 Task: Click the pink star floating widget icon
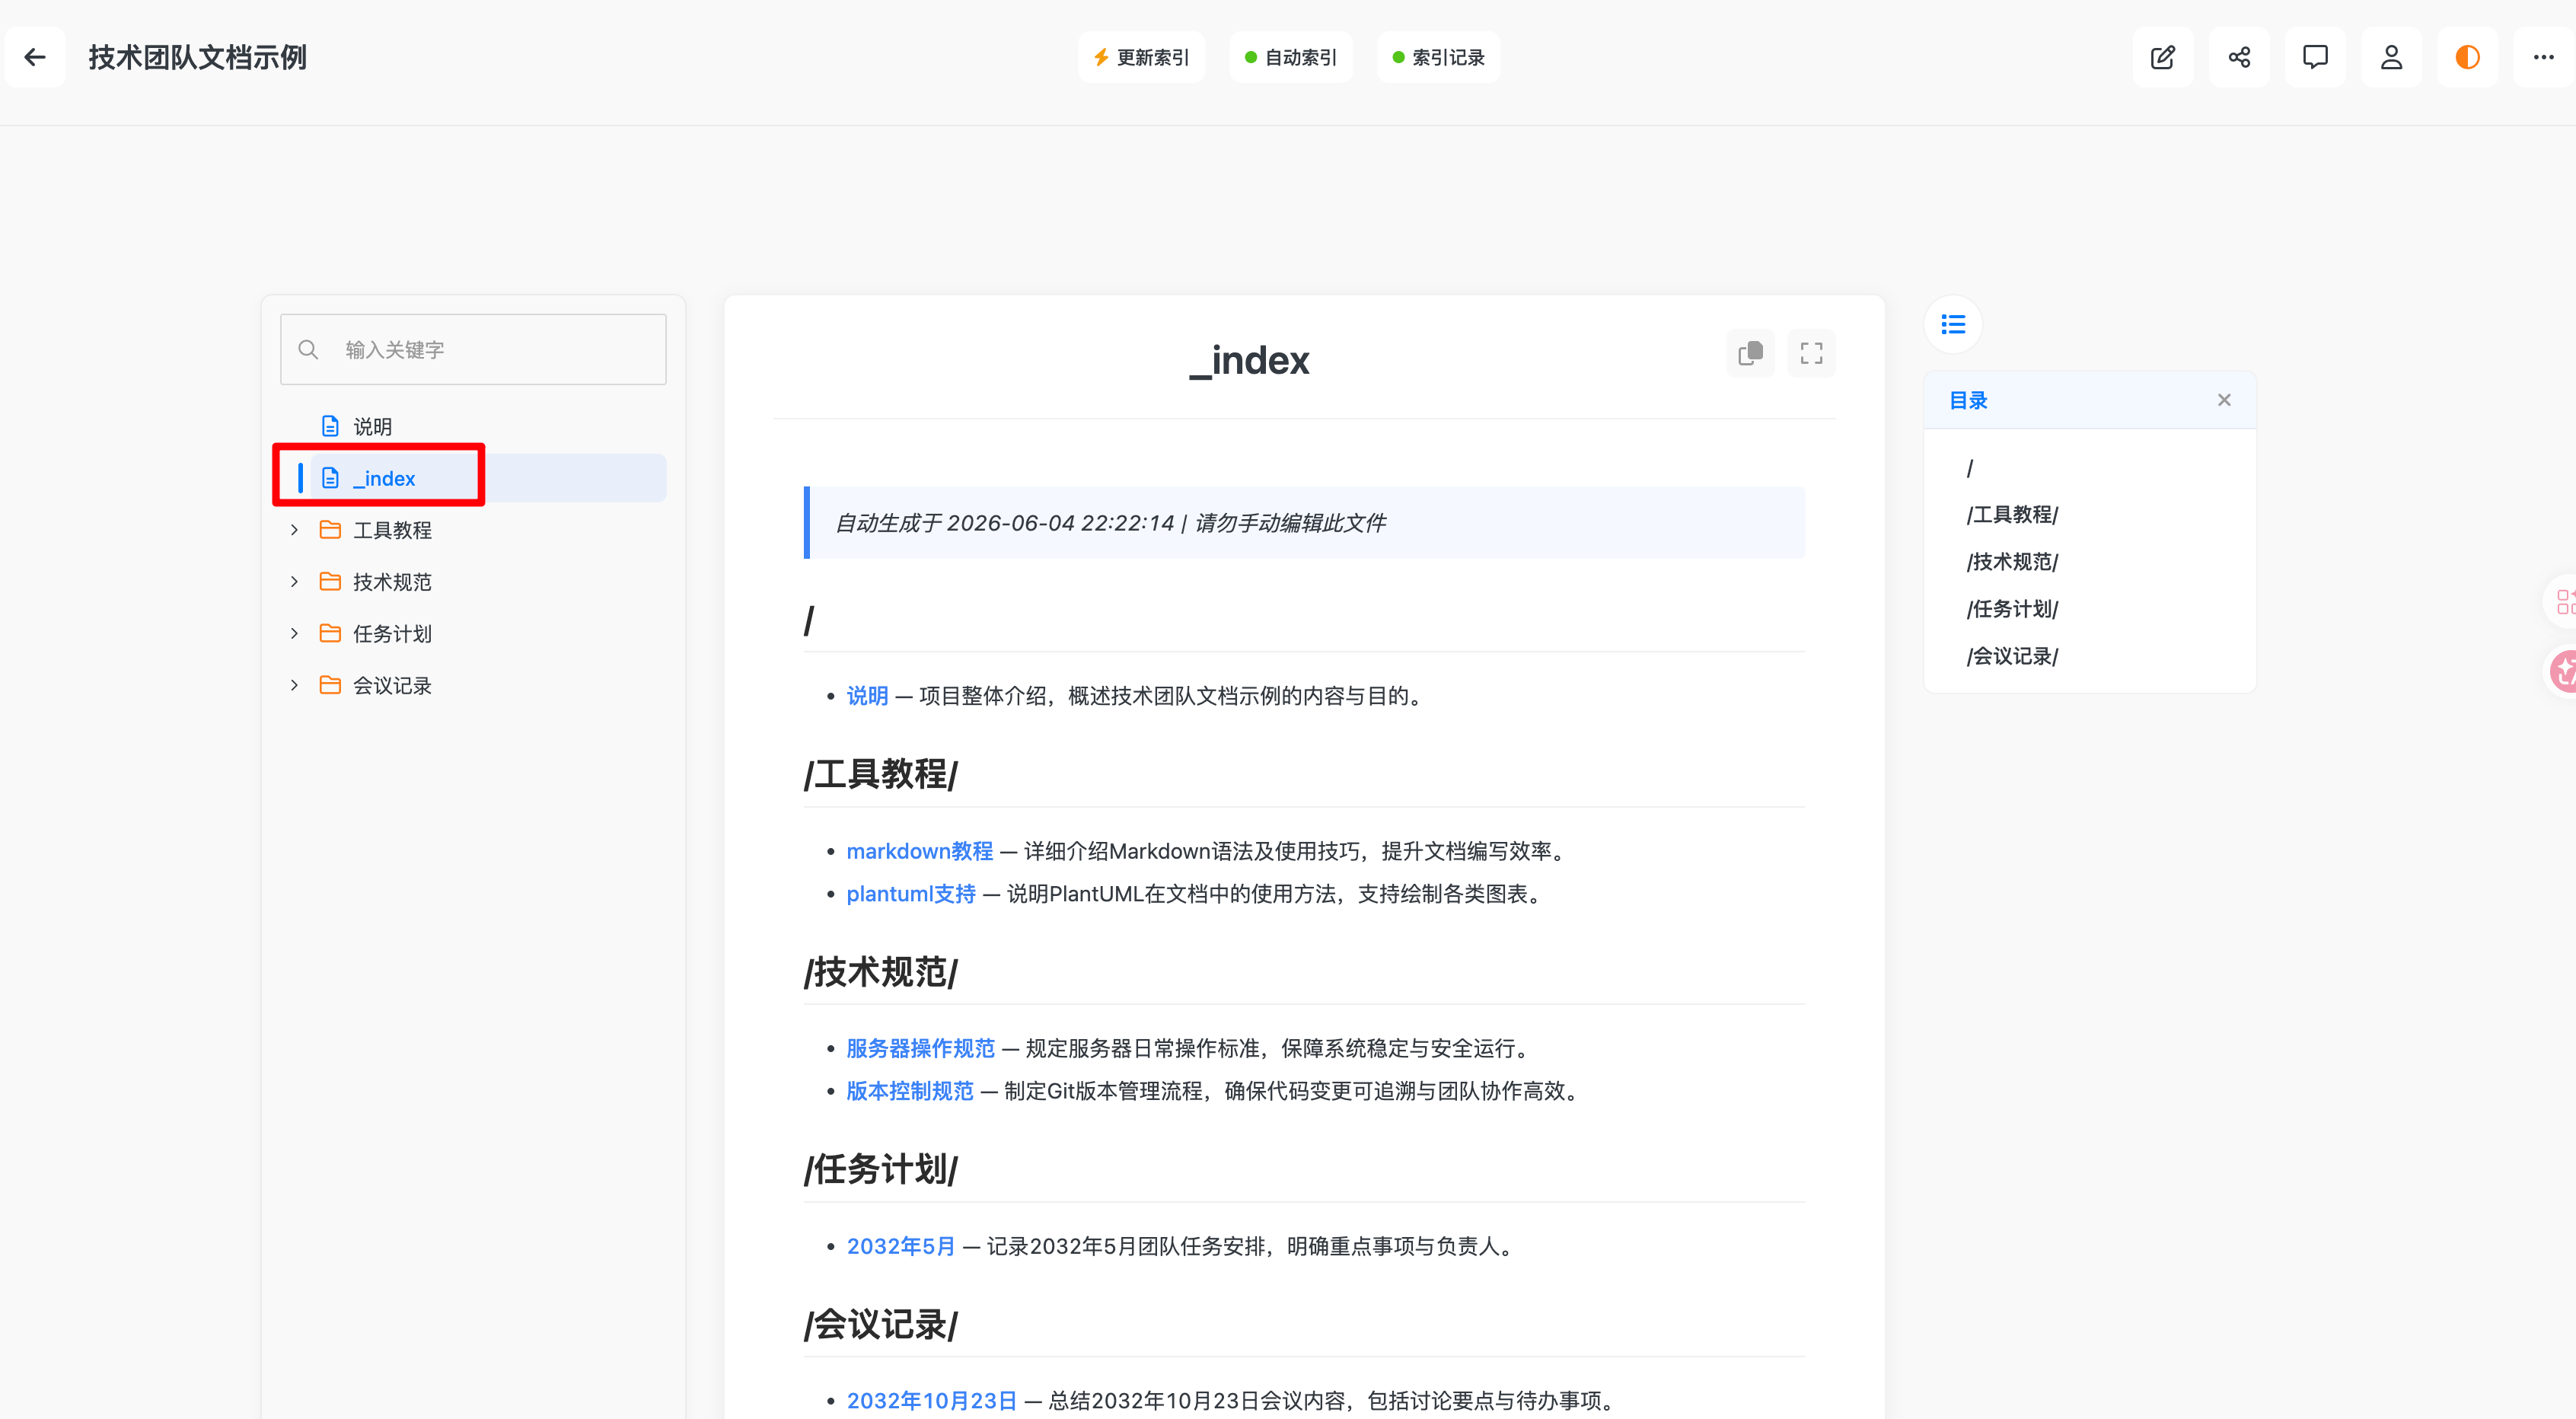(2564, 671)
